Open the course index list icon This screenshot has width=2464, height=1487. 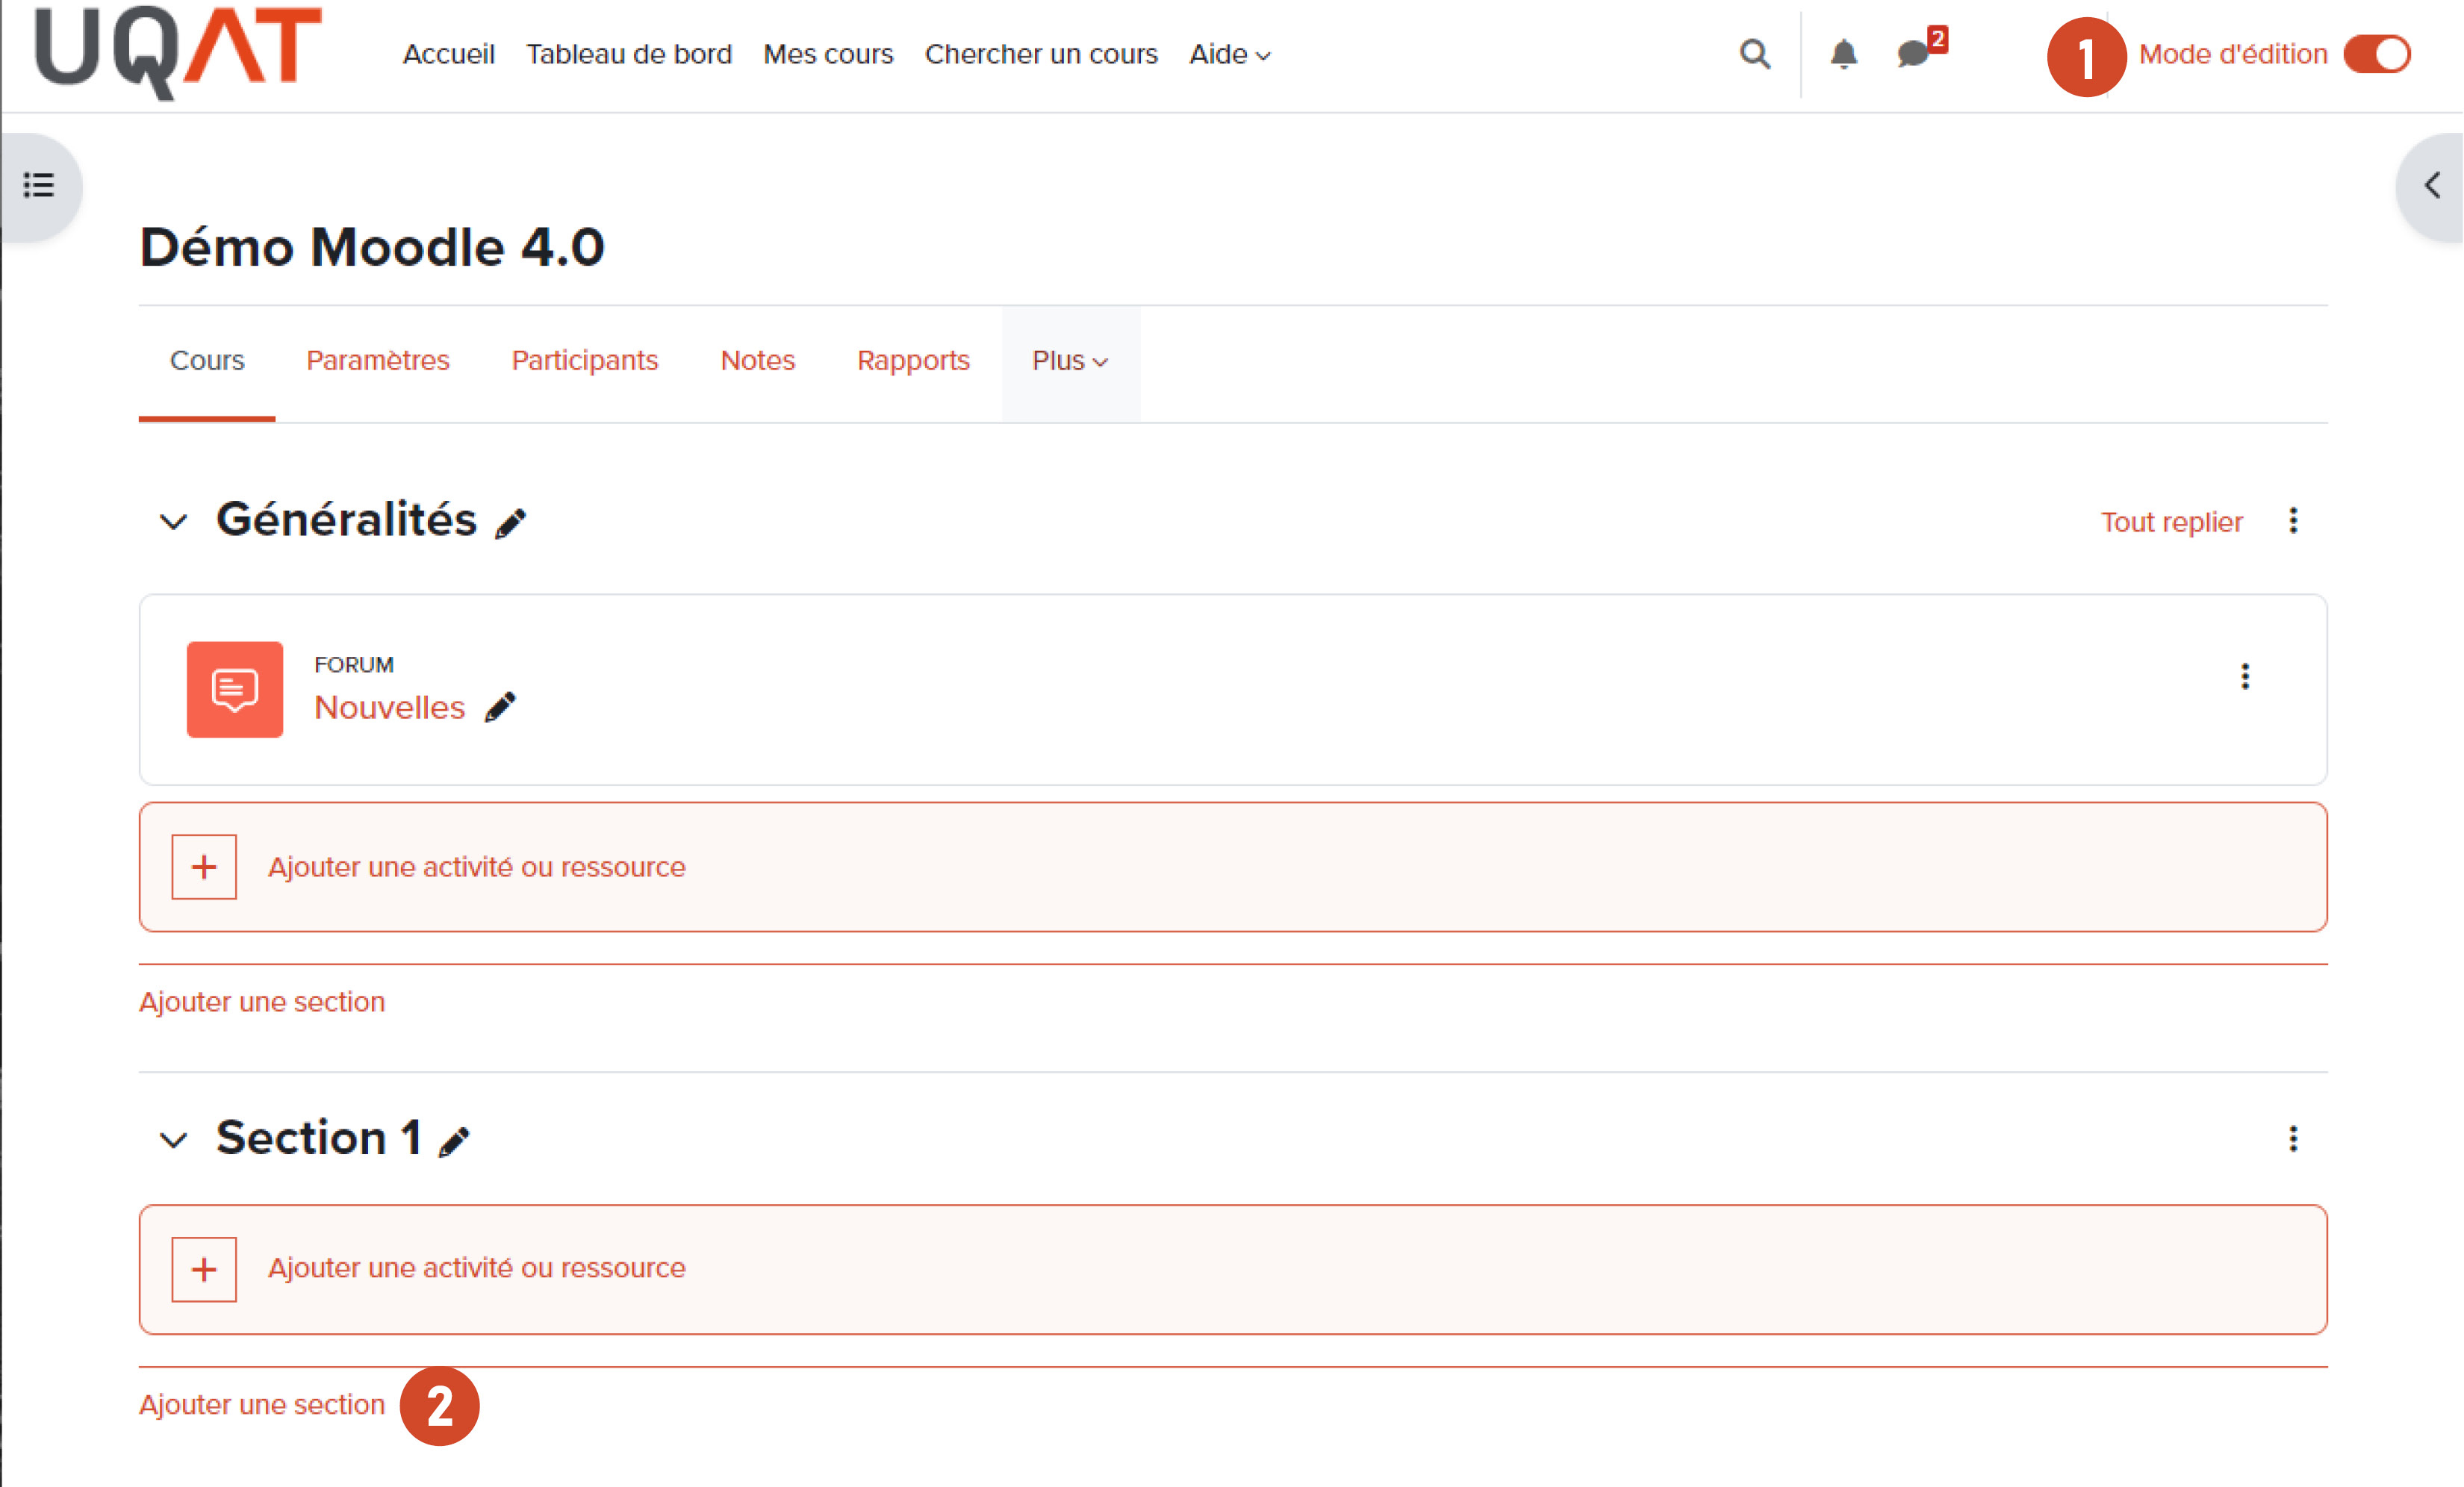coord(39,185)
